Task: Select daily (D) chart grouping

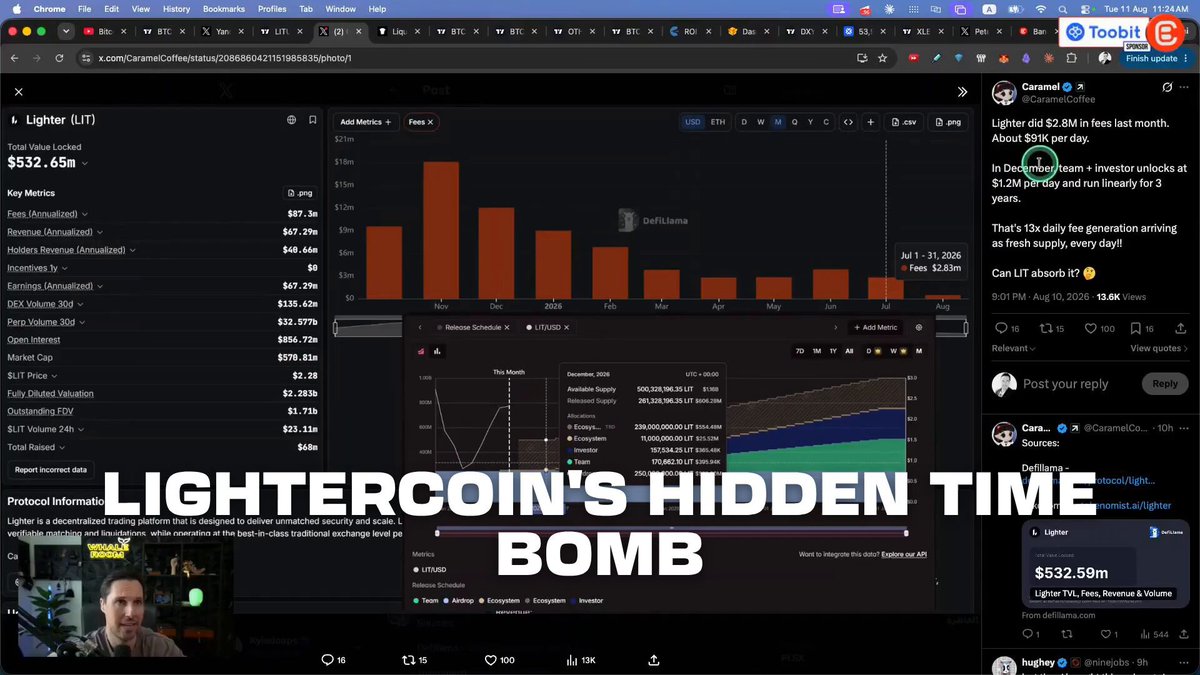Action: coord(744,122)
